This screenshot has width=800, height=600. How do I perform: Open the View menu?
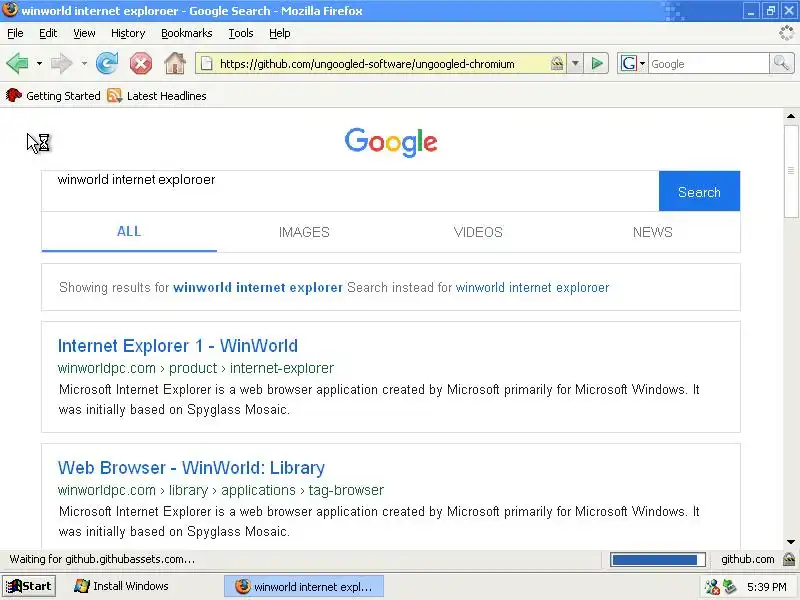[84, 33]
